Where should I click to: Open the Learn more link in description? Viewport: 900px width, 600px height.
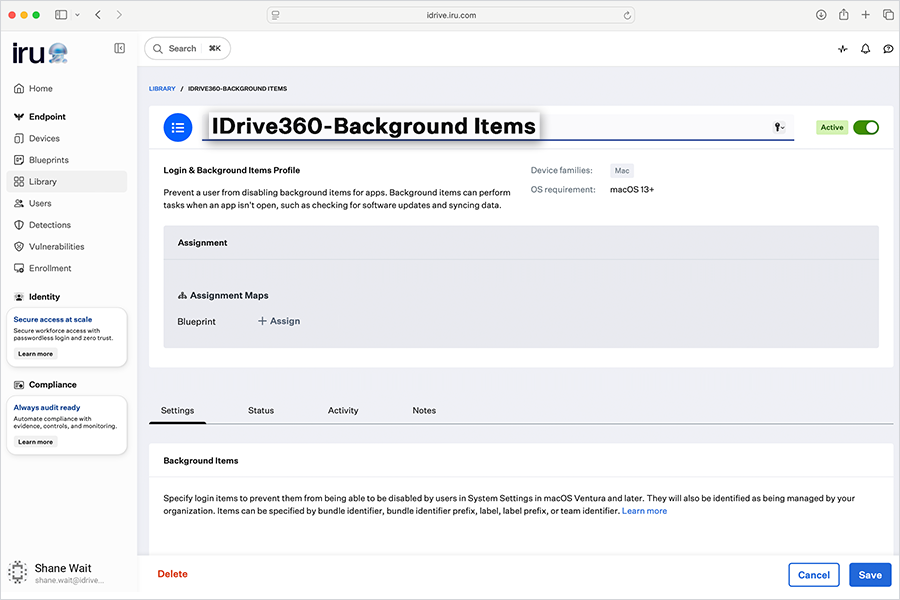[x=644, y=511]
